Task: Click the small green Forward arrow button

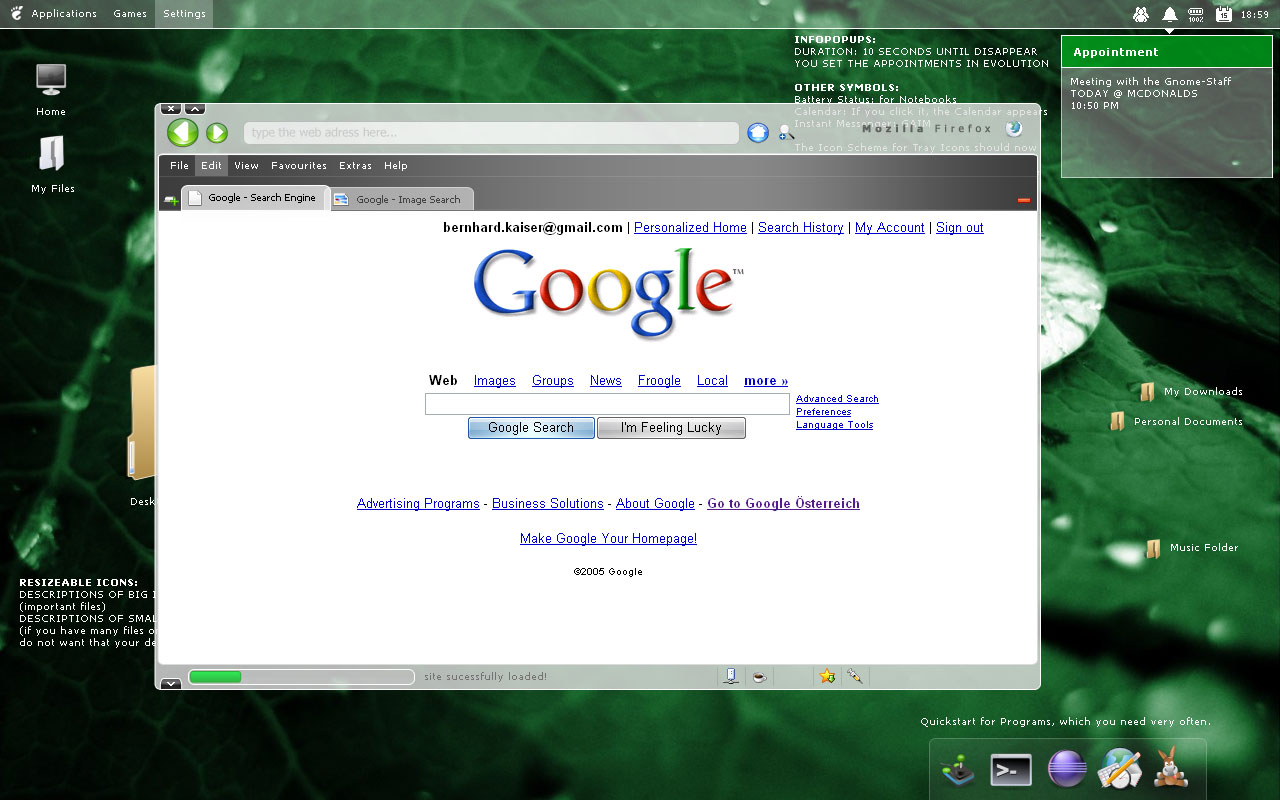Action: [217, 133]
